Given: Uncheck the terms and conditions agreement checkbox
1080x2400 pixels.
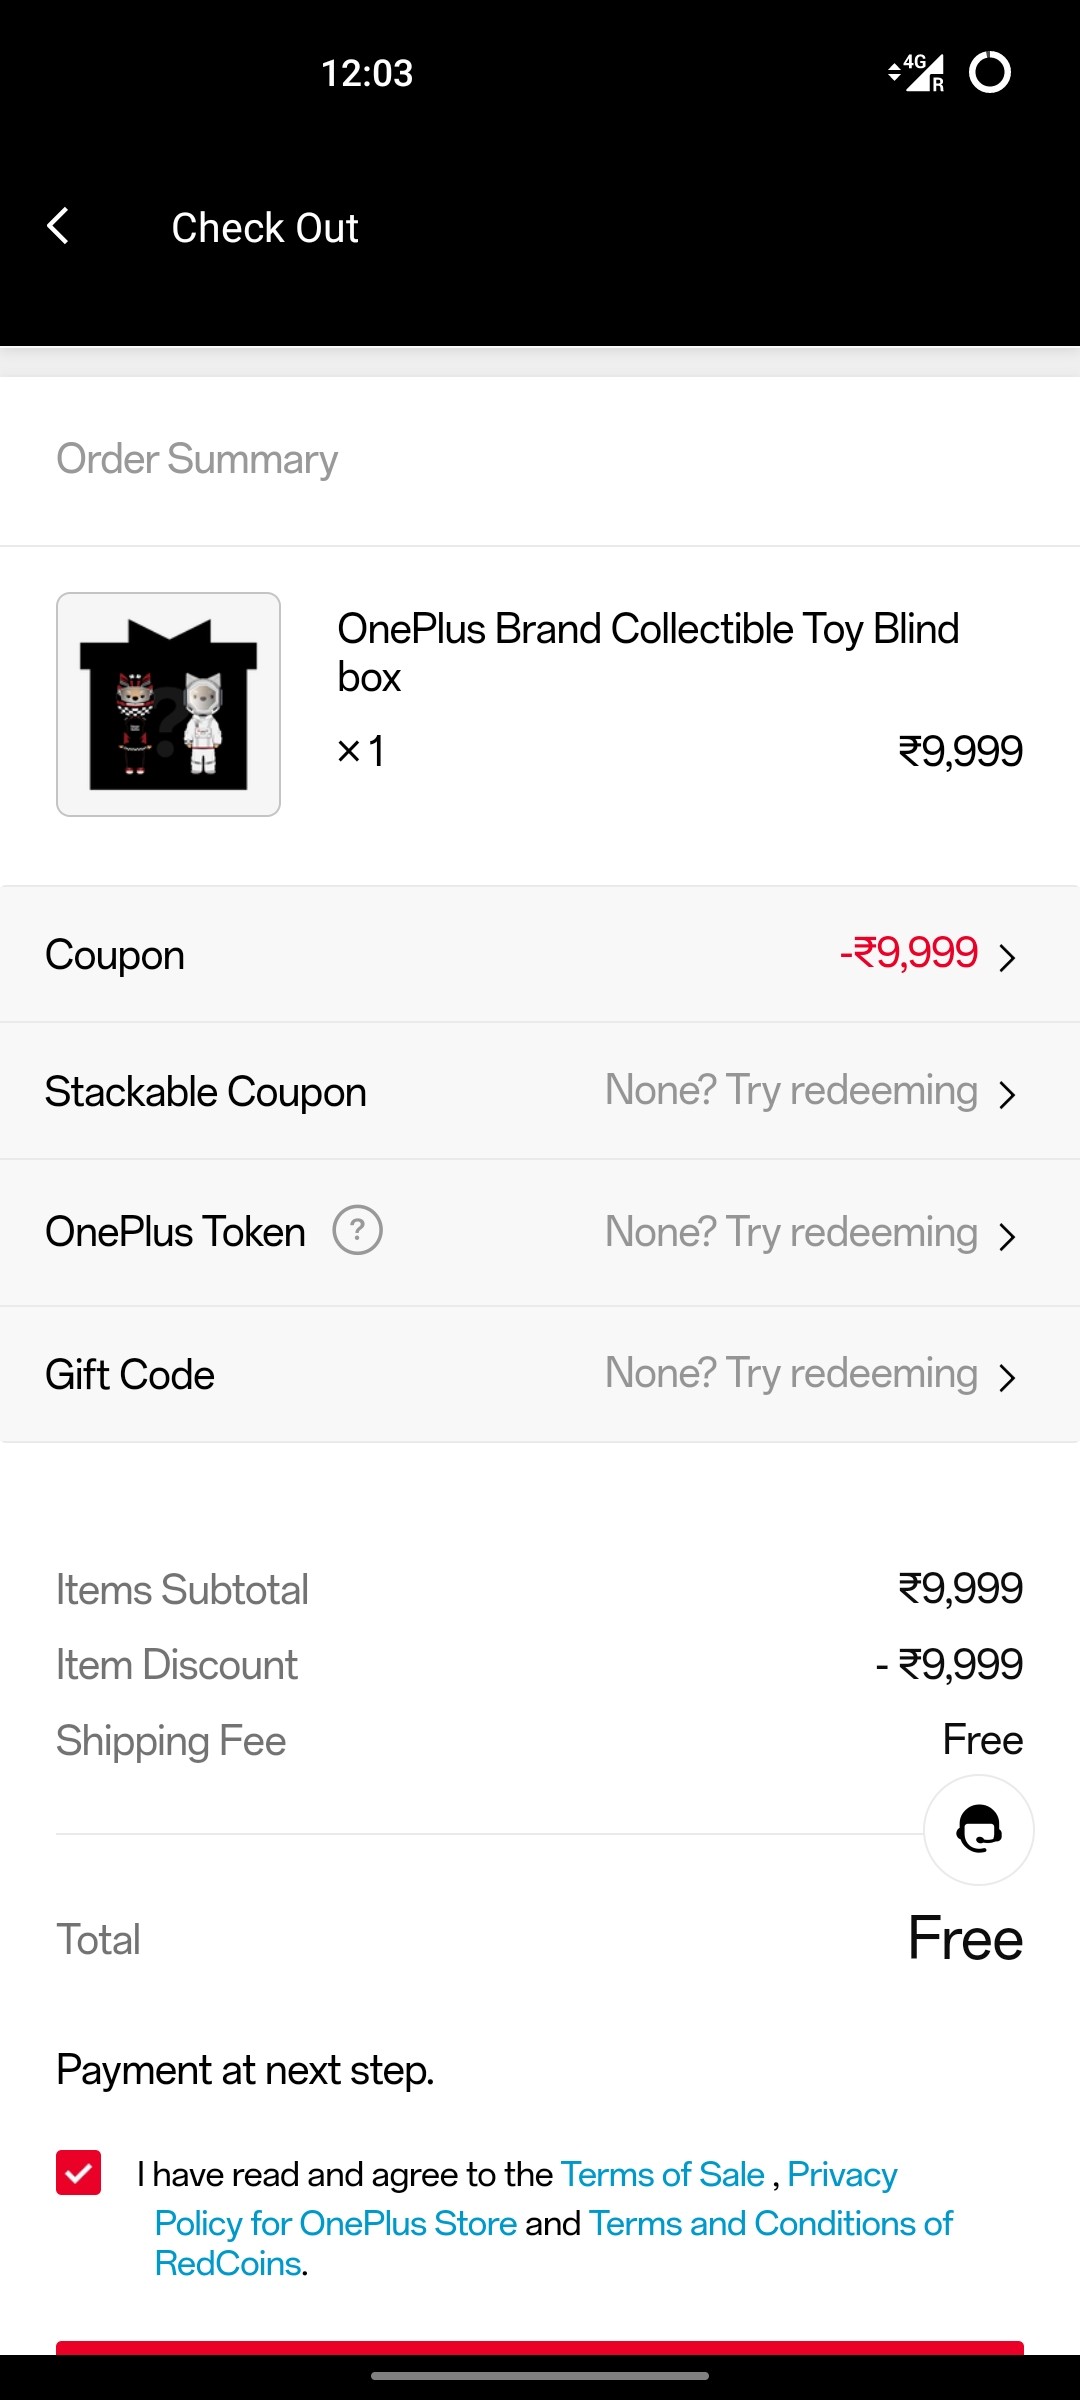Looking at the screenshot, I should [x=75, y=2173].
